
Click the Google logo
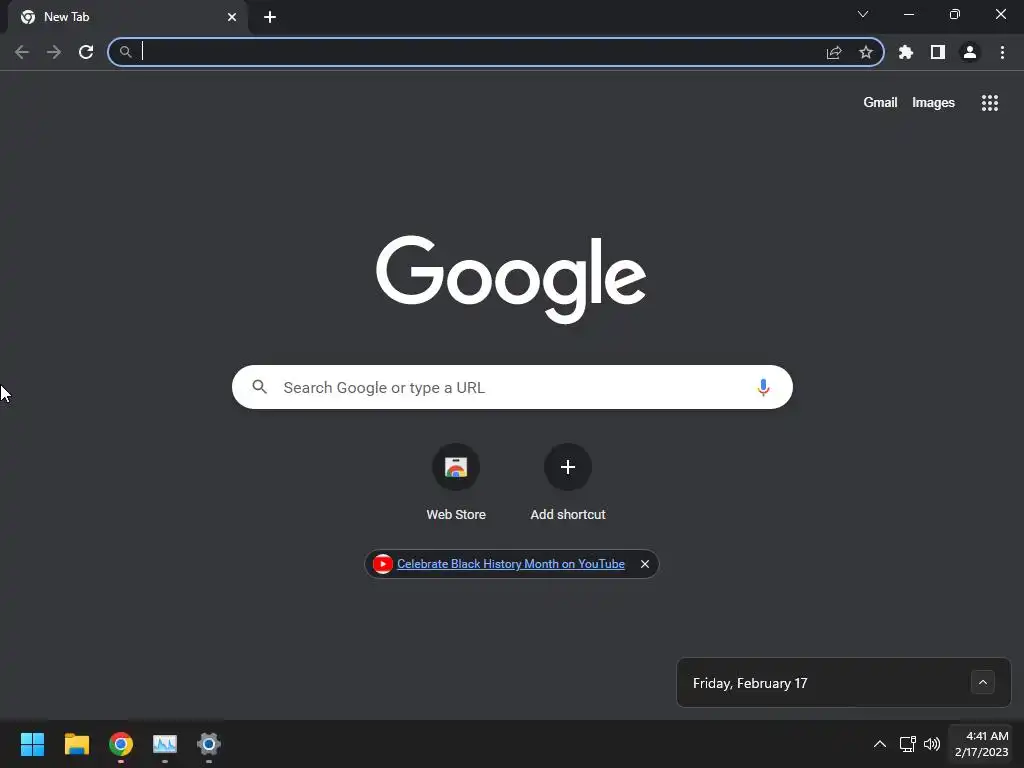[511, 279]
